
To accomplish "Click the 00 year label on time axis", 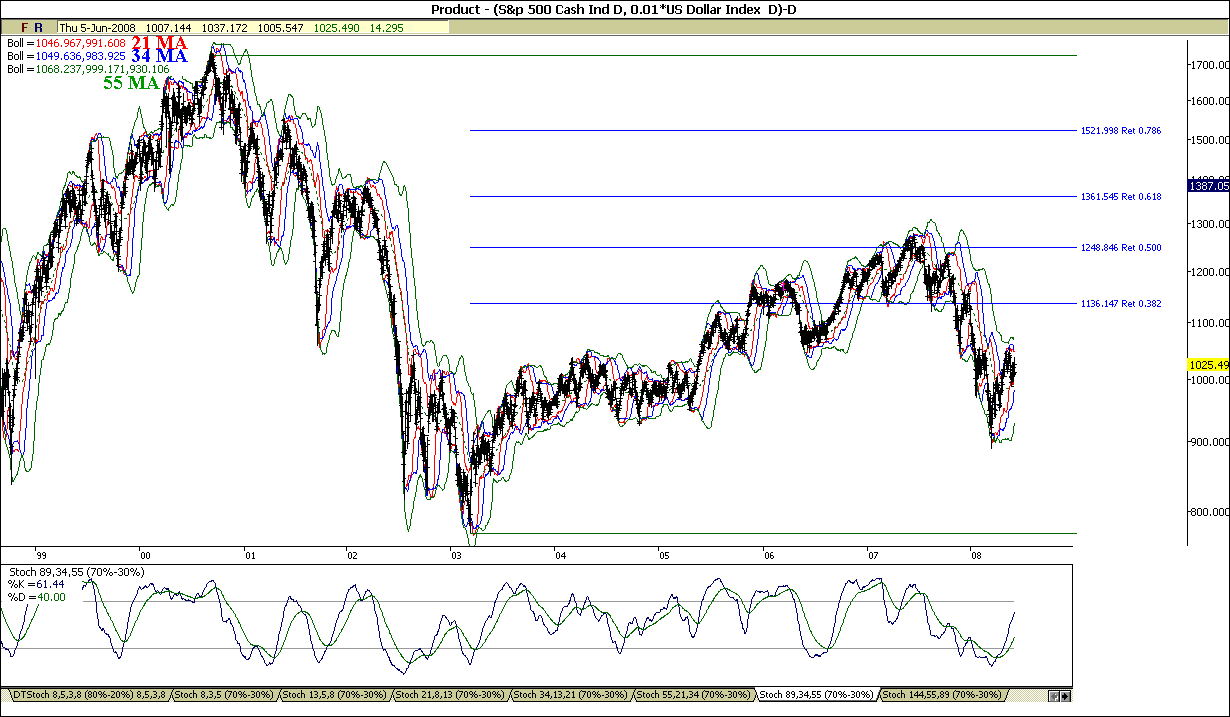I will 145,555.
